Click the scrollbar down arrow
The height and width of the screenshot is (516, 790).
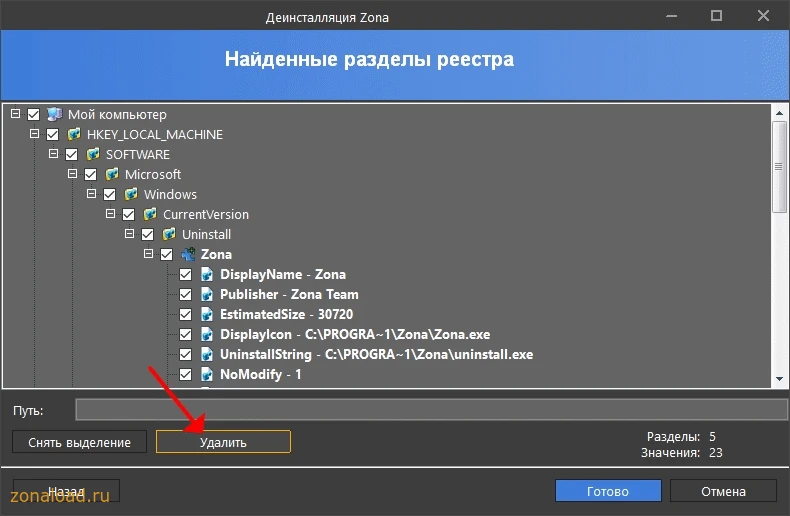[779, 379]
